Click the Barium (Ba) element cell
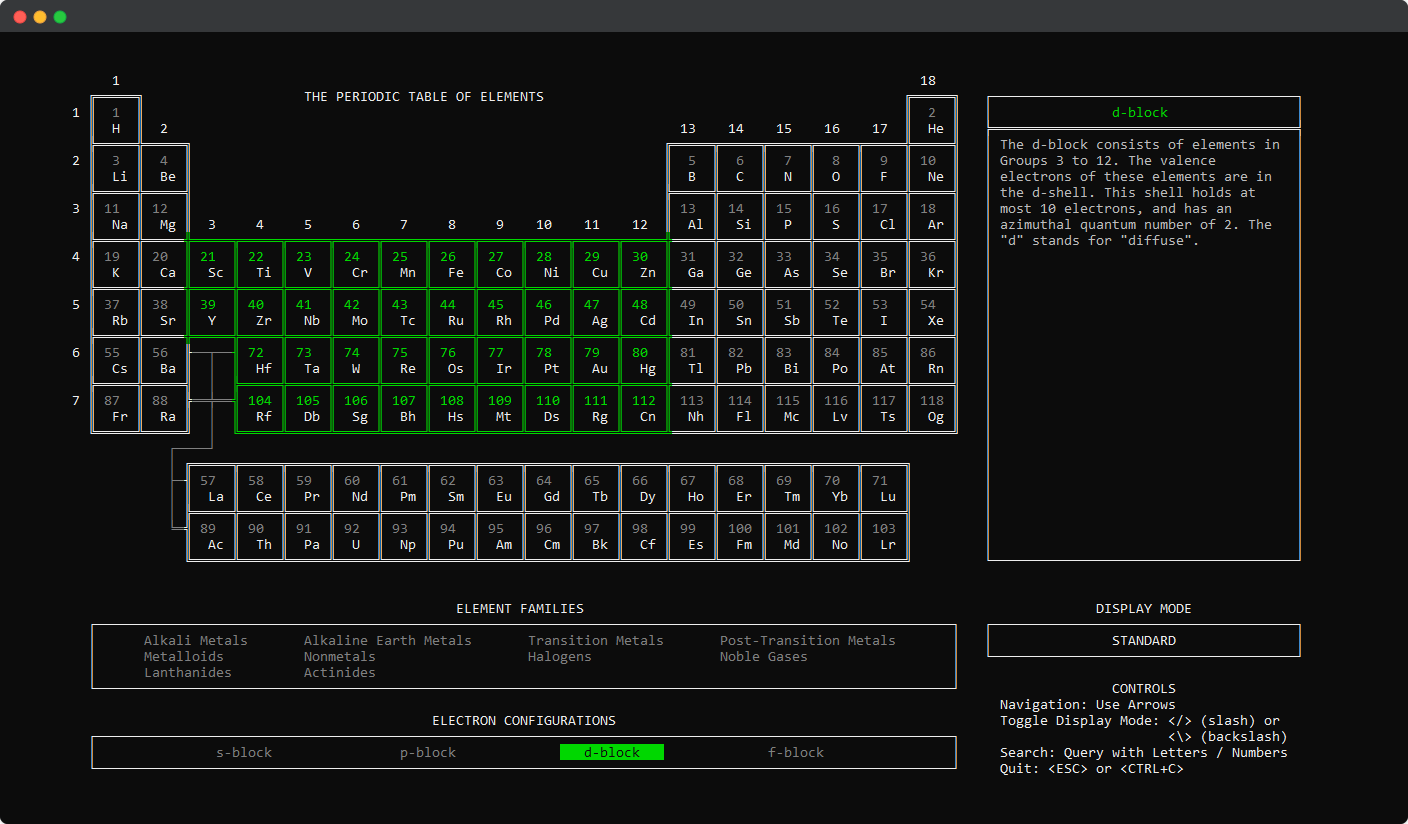 pyautogui.click(x=164, y=360)
